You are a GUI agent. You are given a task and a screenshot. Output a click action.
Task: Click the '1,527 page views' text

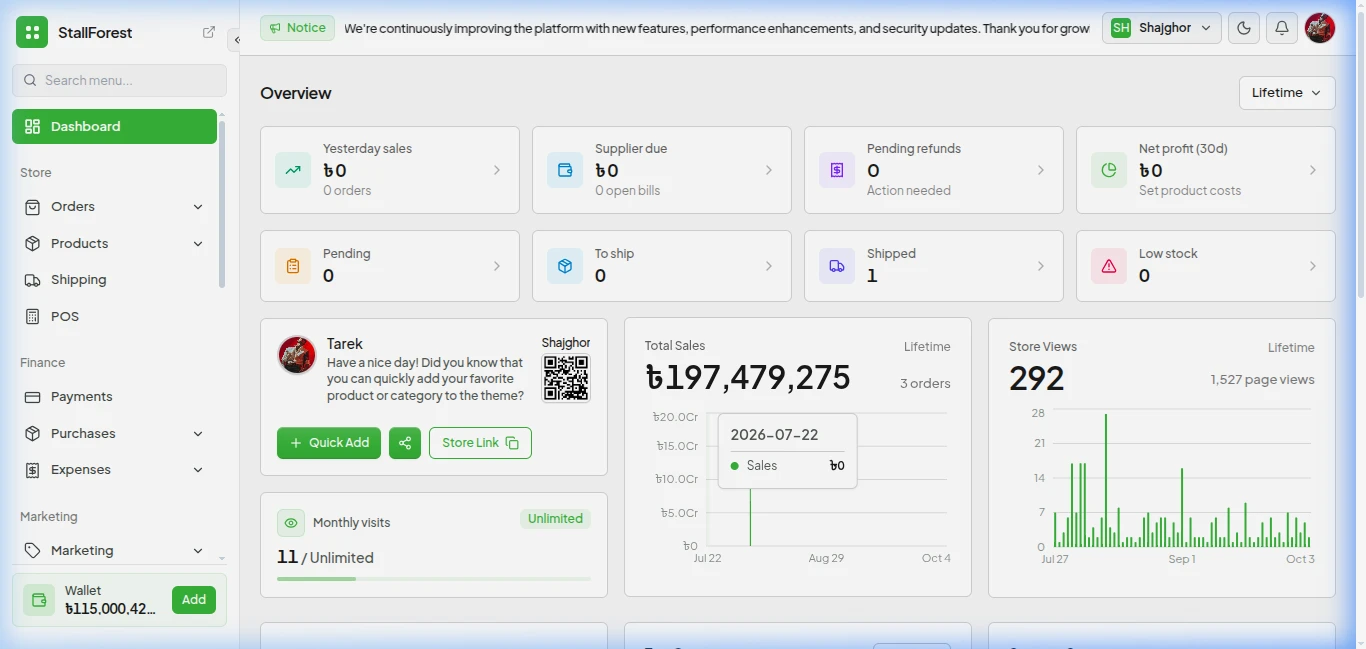pos(1262,380)
